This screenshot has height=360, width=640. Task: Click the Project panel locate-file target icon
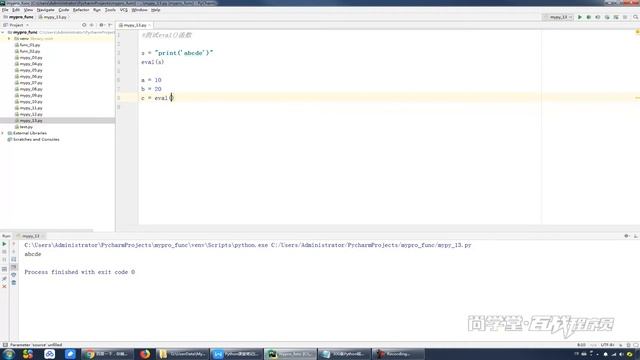coord(84,25)
